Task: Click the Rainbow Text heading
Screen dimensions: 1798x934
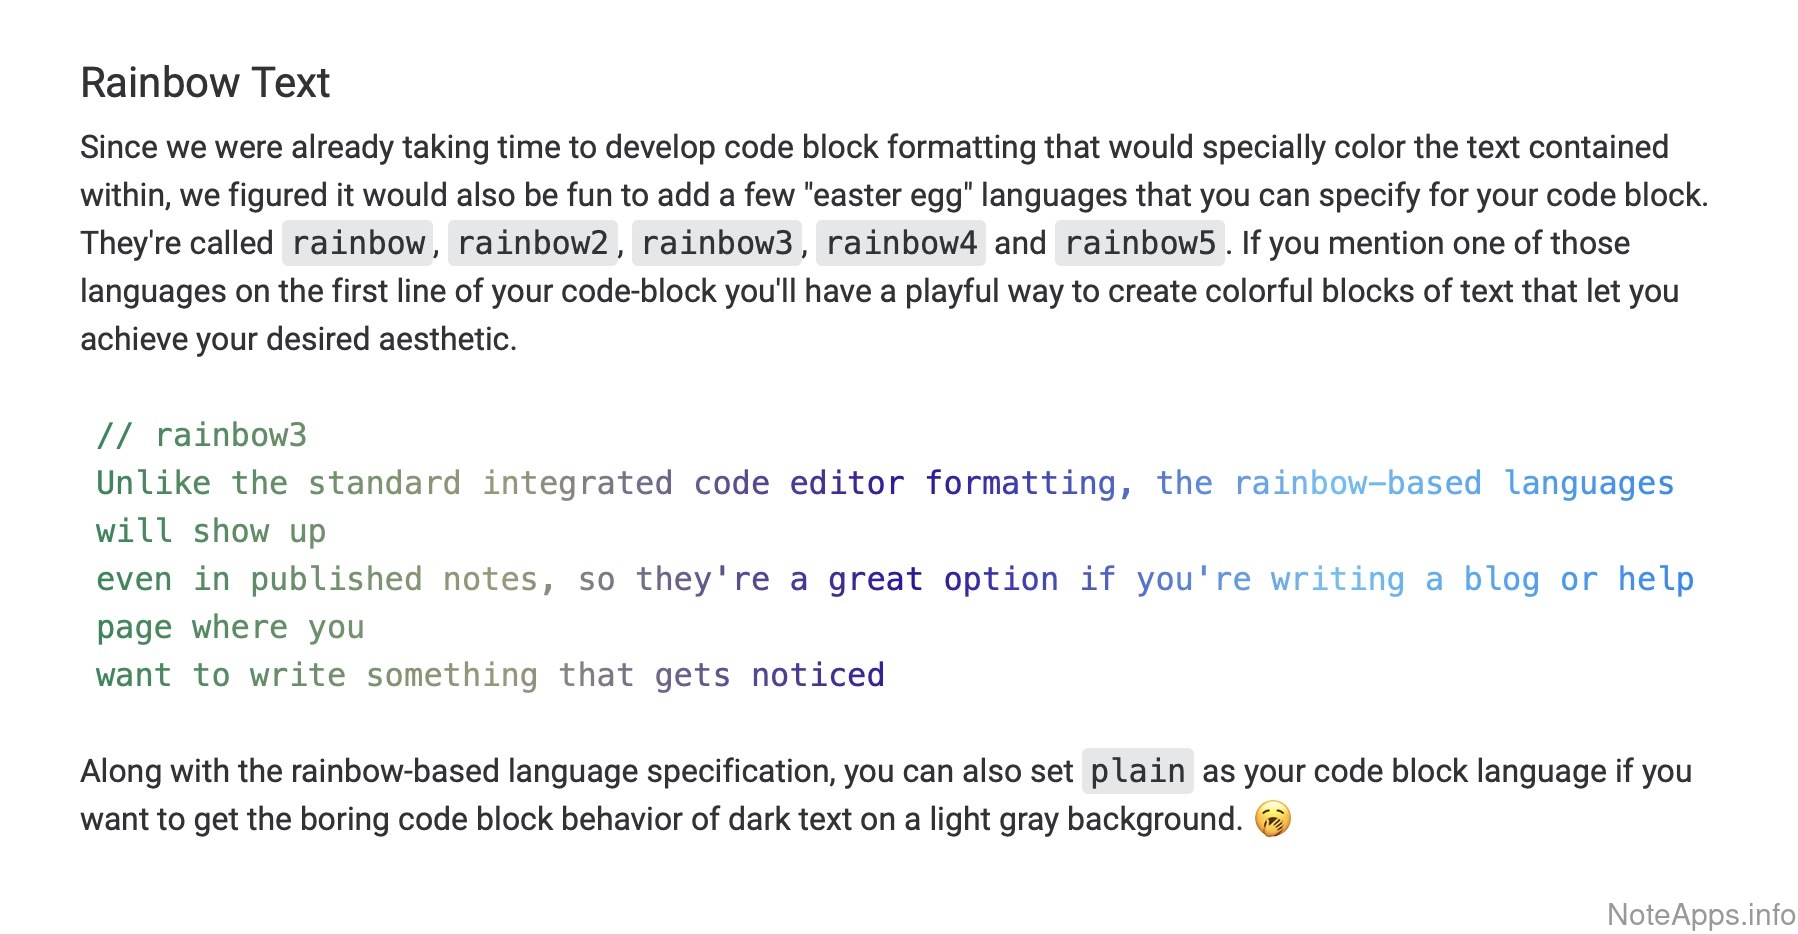Action: pyautogui.click(x=205, y=83)
